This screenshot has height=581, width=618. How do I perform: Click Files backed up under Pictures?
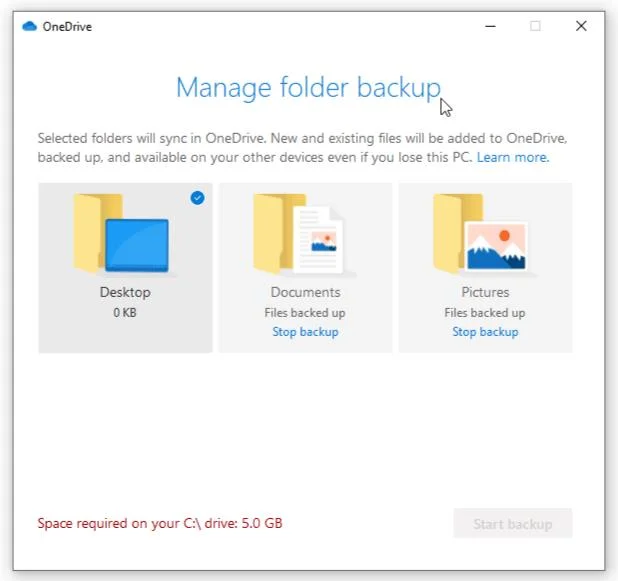click(485, 313)
